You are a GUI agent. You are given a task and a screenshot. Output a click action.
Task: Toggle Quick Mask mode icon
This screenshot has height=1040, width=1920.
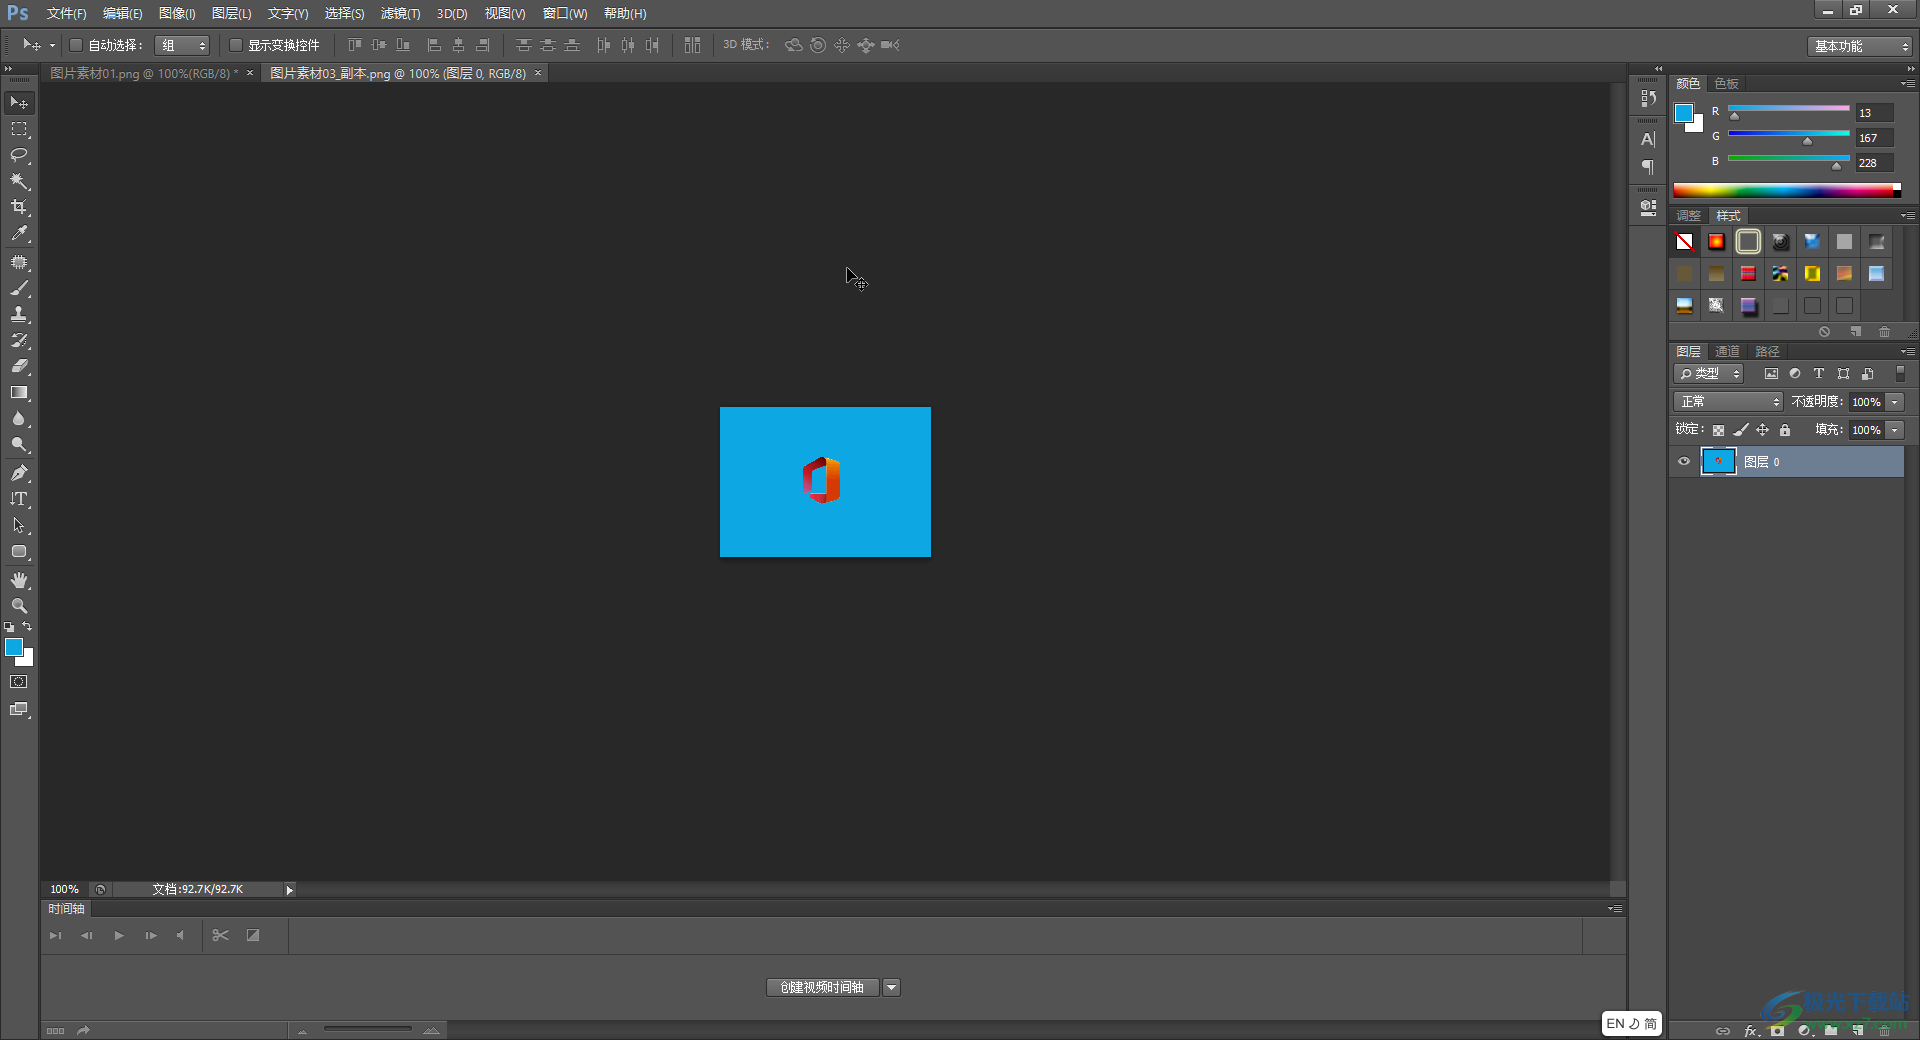pyautogui.click(x=19, y=682)
